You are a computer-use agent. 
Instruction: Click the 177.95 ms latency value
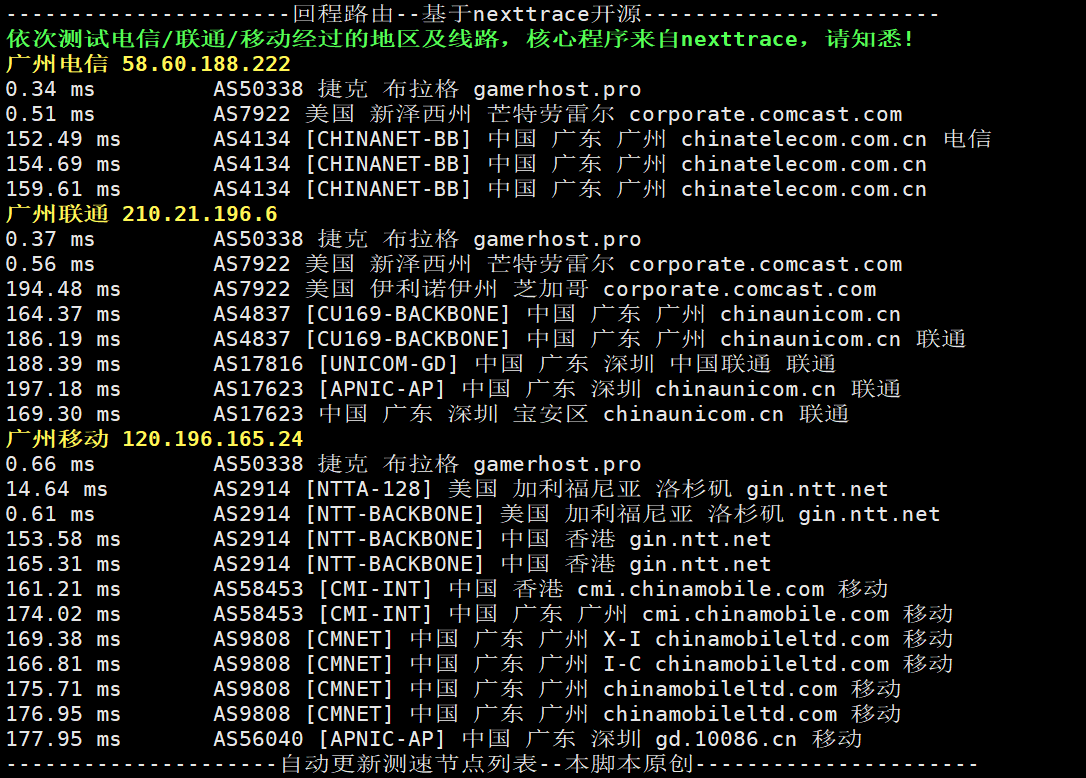point(62,740)
